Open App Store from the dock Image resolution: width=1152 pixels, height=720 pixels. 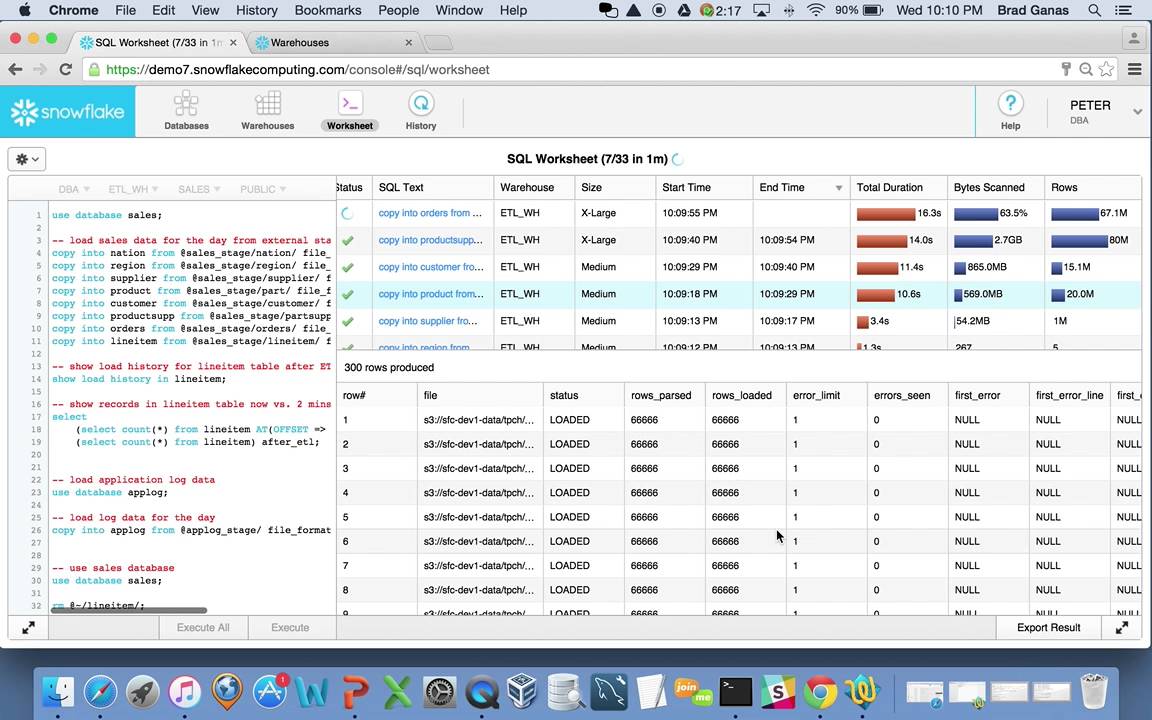click(270, 691)
